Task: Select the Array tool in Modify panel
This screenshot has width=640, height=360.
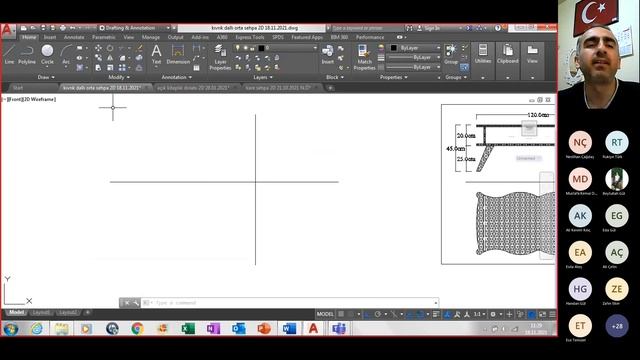Action: 122,68
